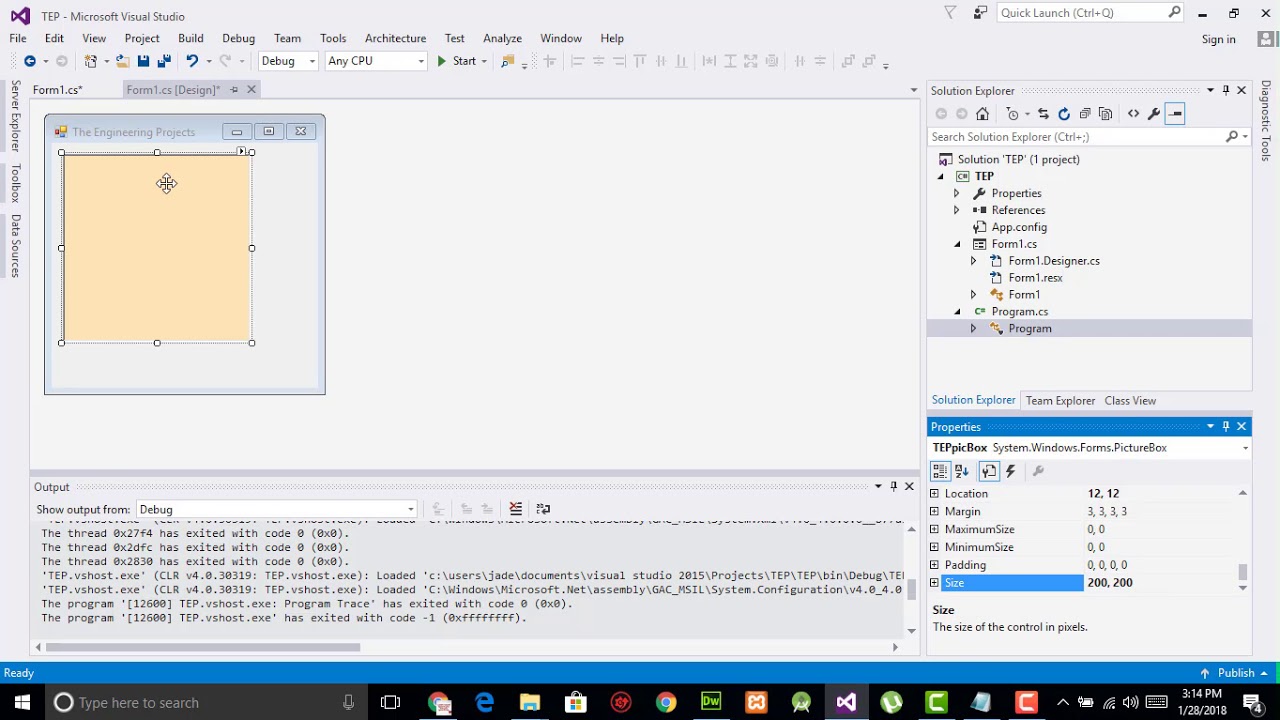
Task: Sort properties alphabetically
Action: 962,471
